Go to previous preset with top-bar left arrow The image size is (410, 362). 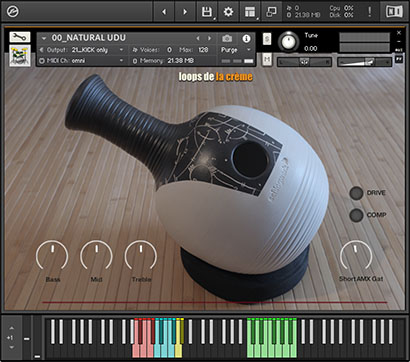coord(164,12)
